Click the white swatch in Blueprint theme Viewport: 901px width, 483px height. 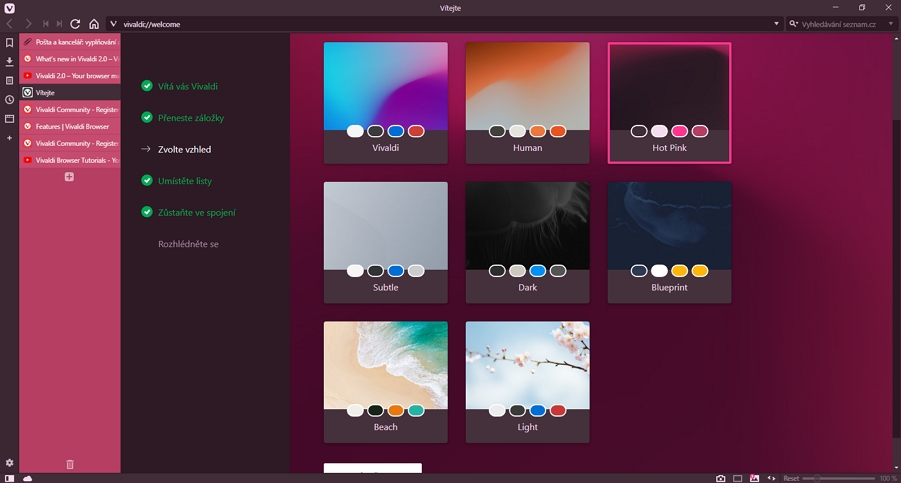coord(659,271)
